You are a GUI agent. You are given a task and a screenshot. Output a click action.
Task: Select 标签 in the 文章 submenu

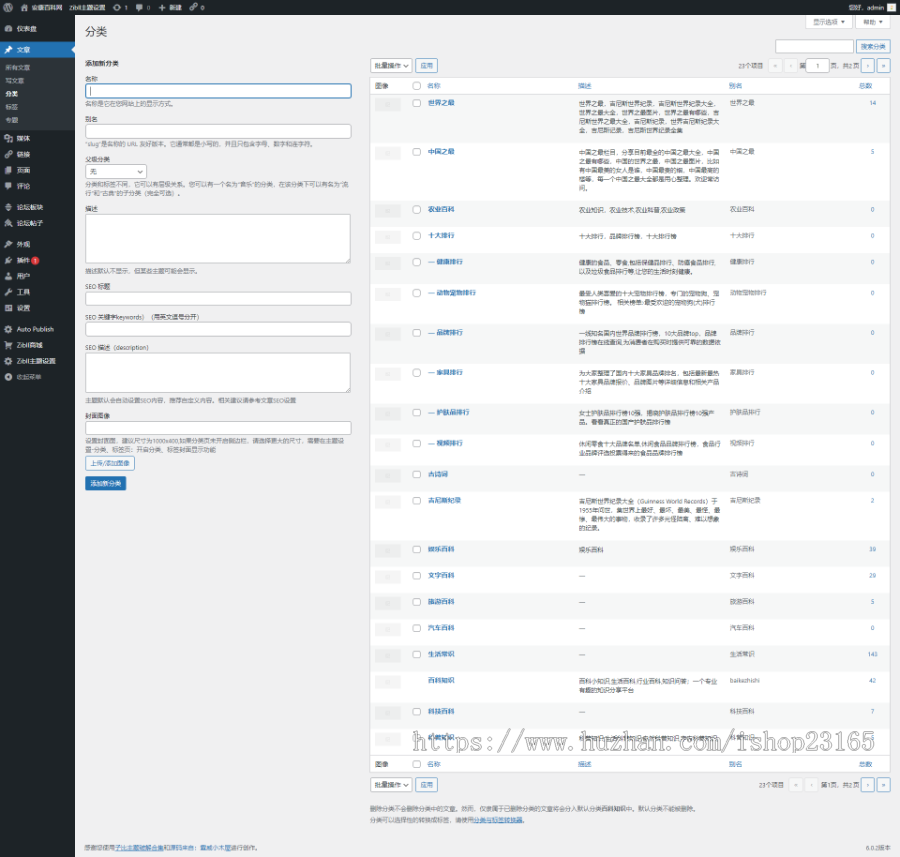(11, 106)
